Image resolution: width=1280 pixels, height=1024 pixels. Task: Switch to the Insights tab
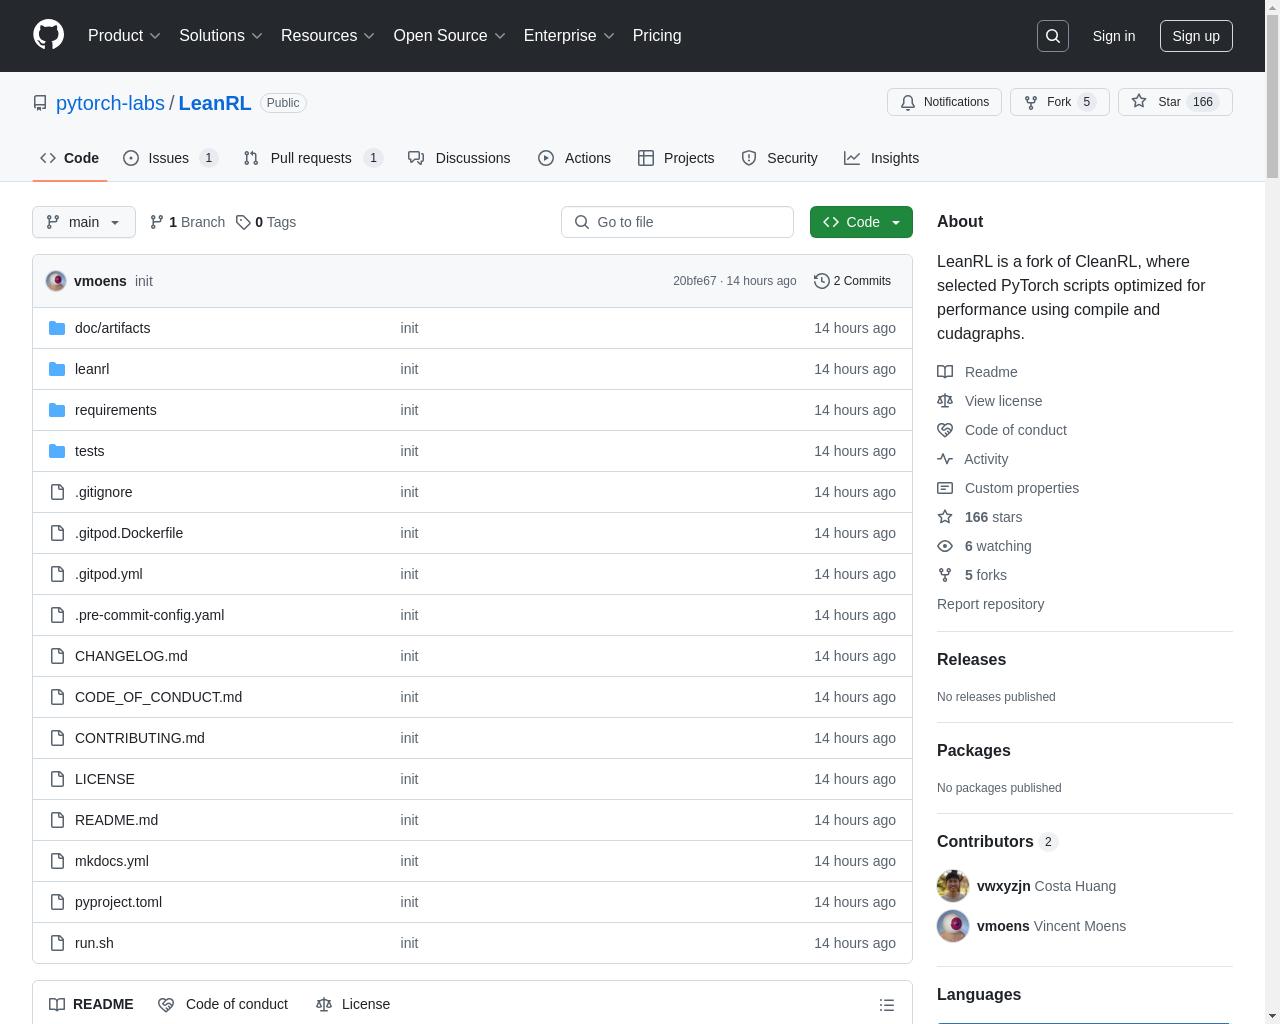point(881,158)
